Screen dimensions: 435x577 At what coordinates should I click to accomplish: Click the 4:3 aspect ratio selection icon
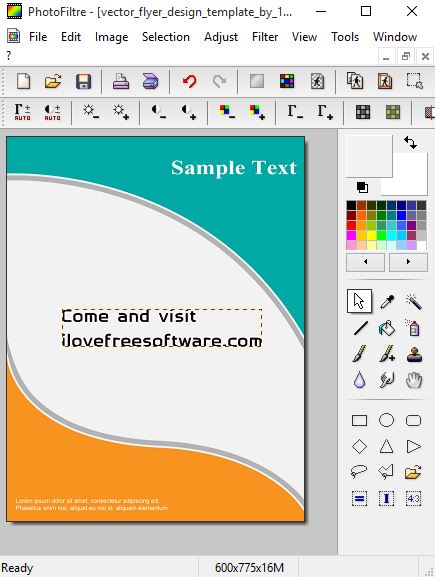click(413, 499)
